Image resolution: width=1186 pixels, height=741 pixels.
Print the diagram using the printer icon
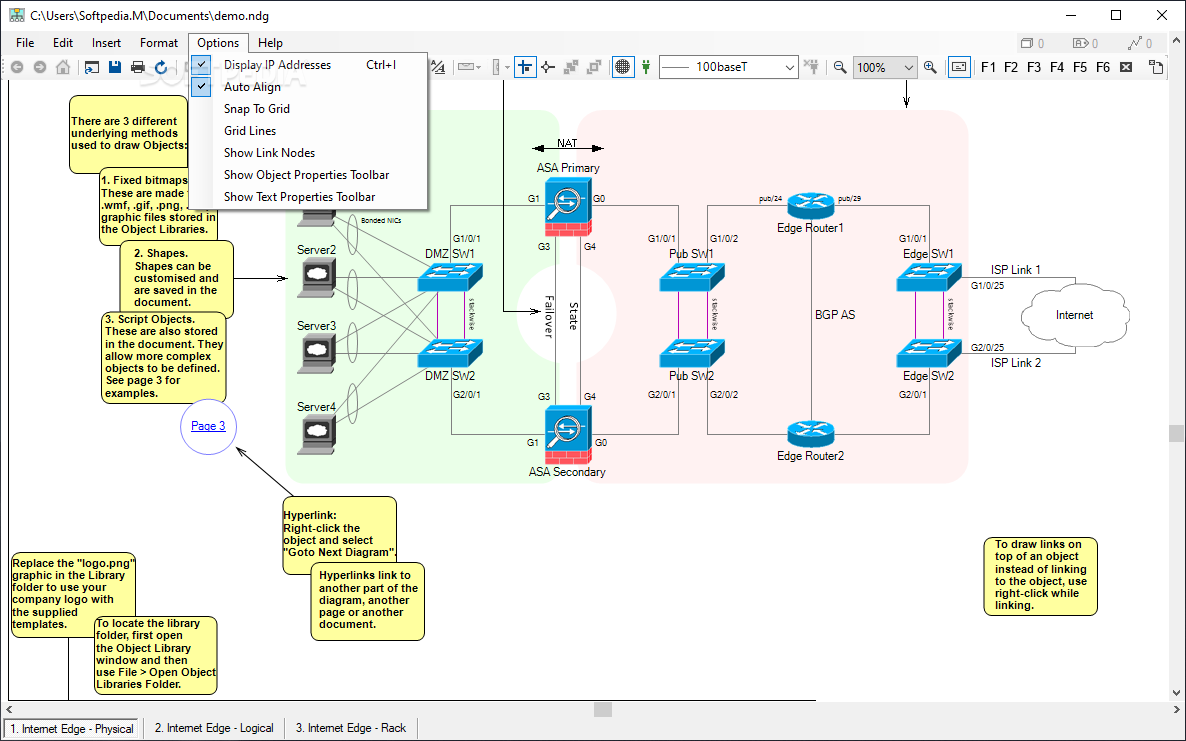pyautogui.click(x=138, y=67)
